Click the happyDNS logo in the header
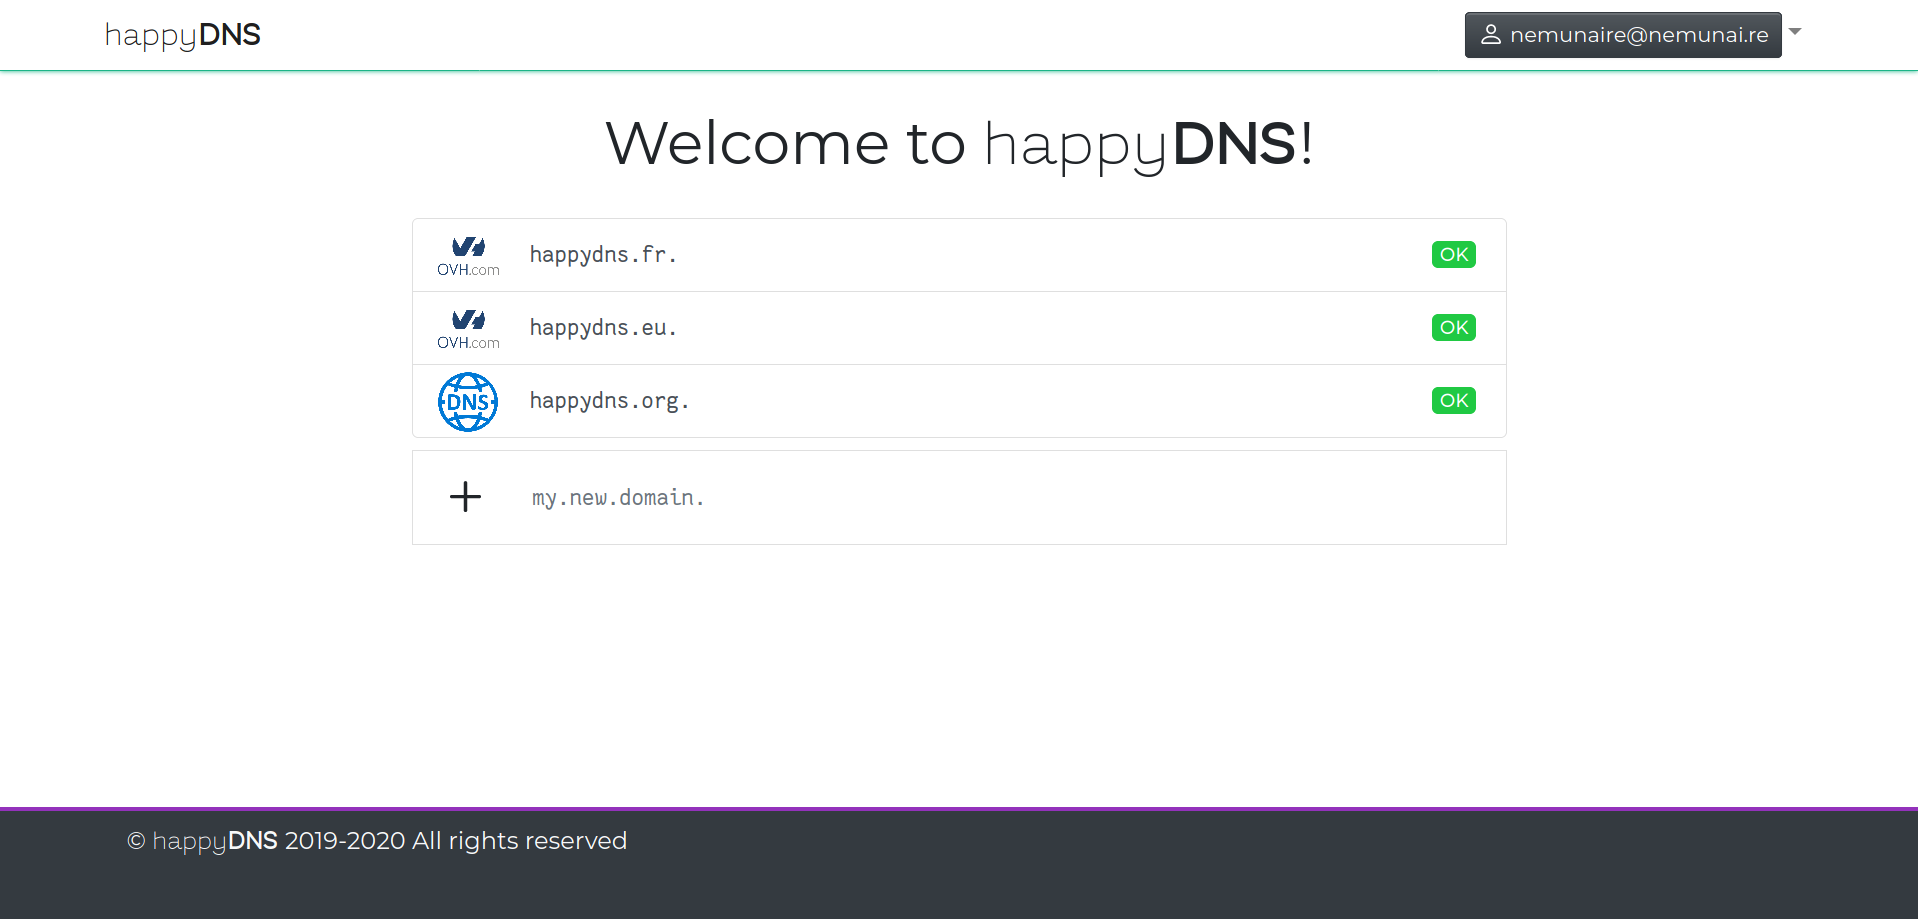 tap(182, 35)
